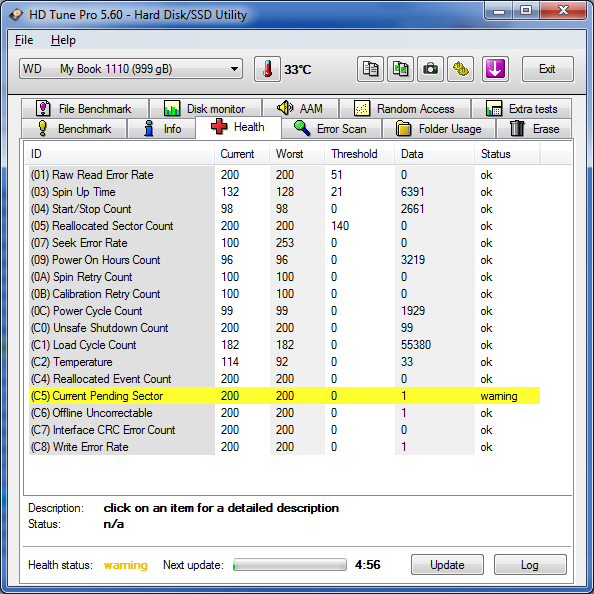594x594 pixels.
Task: Open the File menu
Action: (24, 40)
